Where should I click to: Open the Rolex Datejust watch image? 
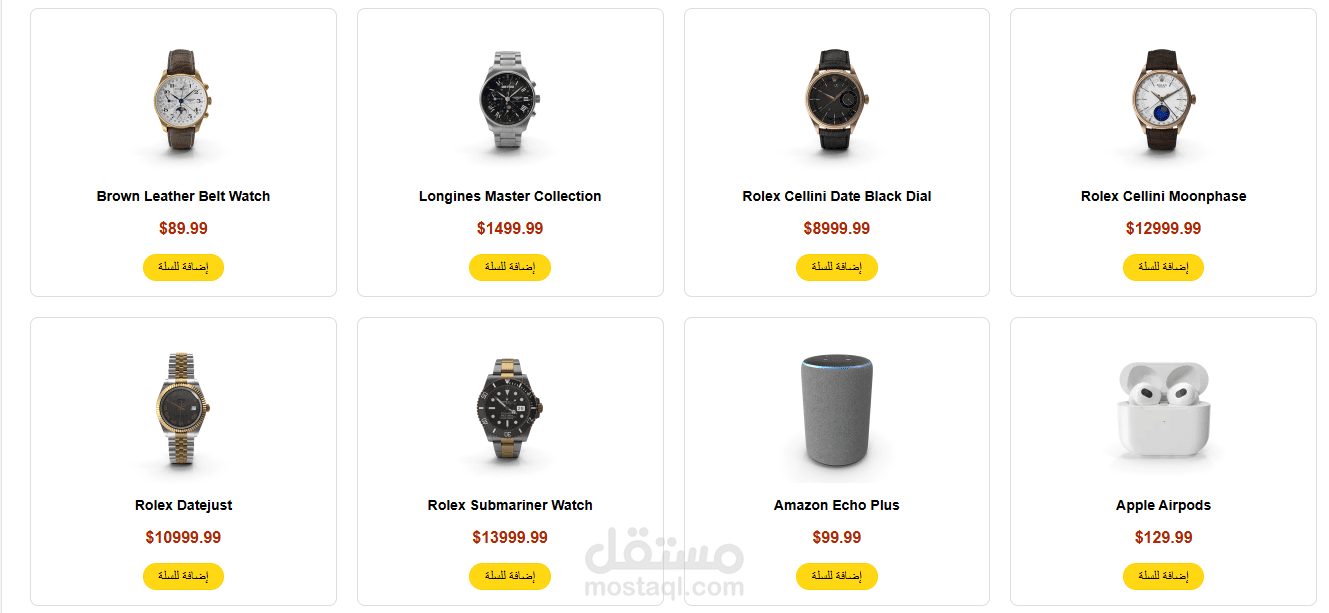tap(183, 411)
